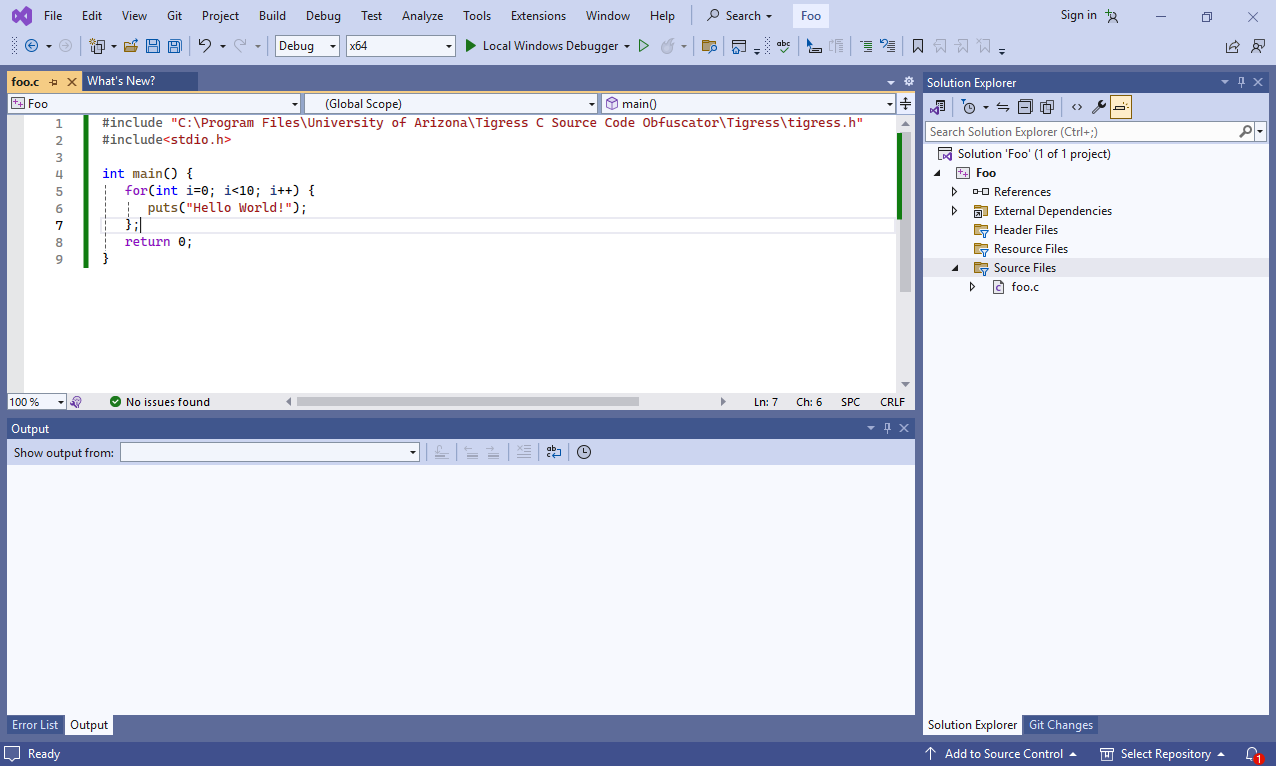
Task: Run with Local Windows Debugger
Action: 546,46
